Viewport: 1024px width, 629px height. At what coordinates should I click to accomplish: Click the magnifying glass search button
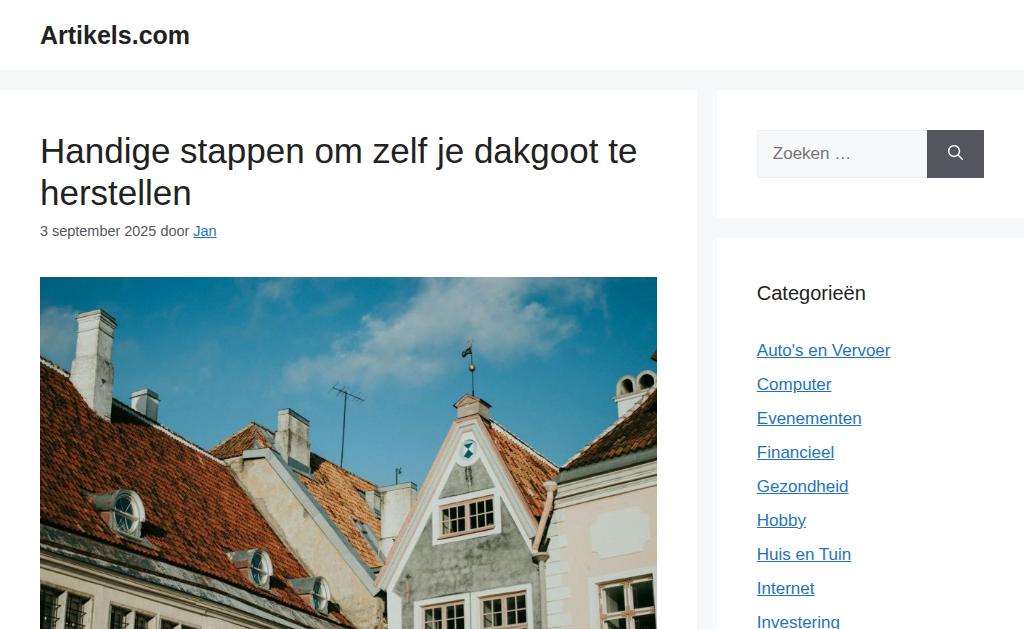955,153
